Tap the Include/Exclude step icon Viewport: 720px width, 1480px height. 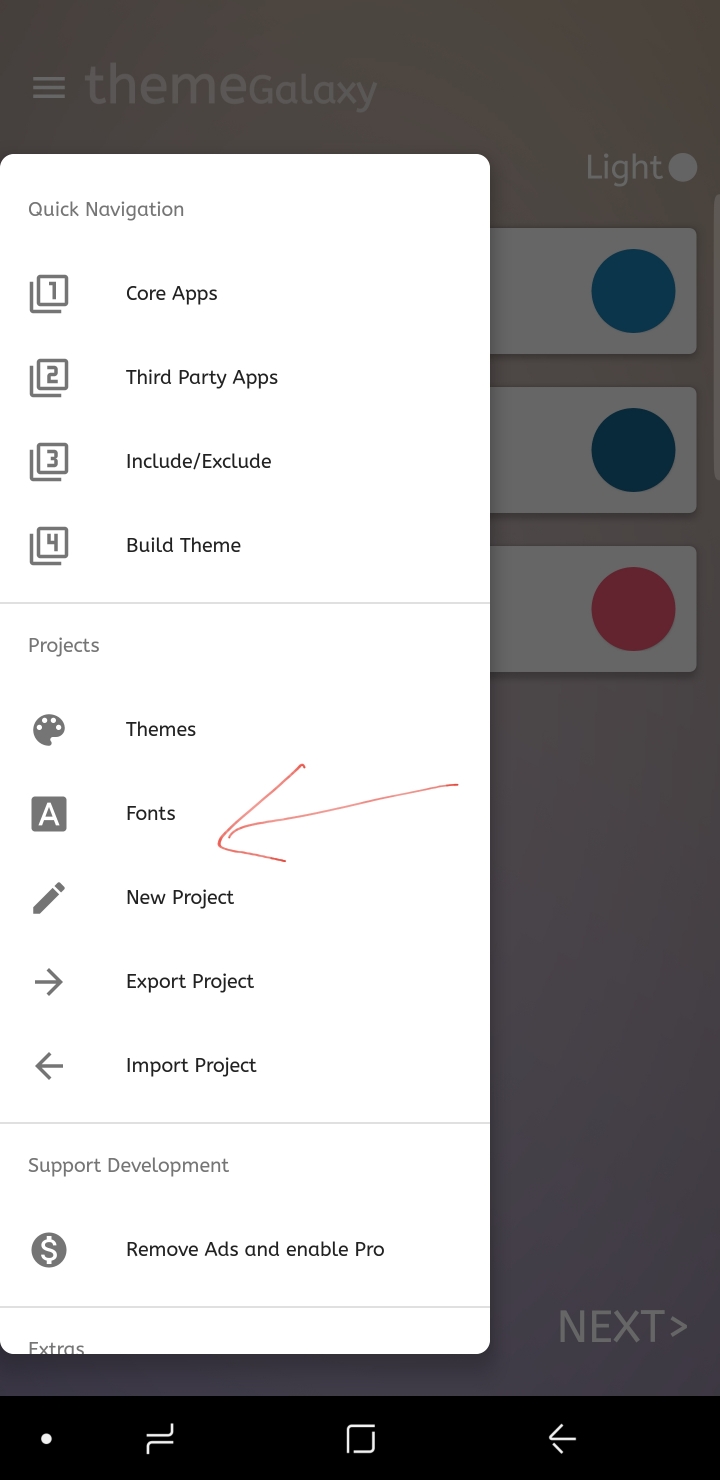(49, 461)
